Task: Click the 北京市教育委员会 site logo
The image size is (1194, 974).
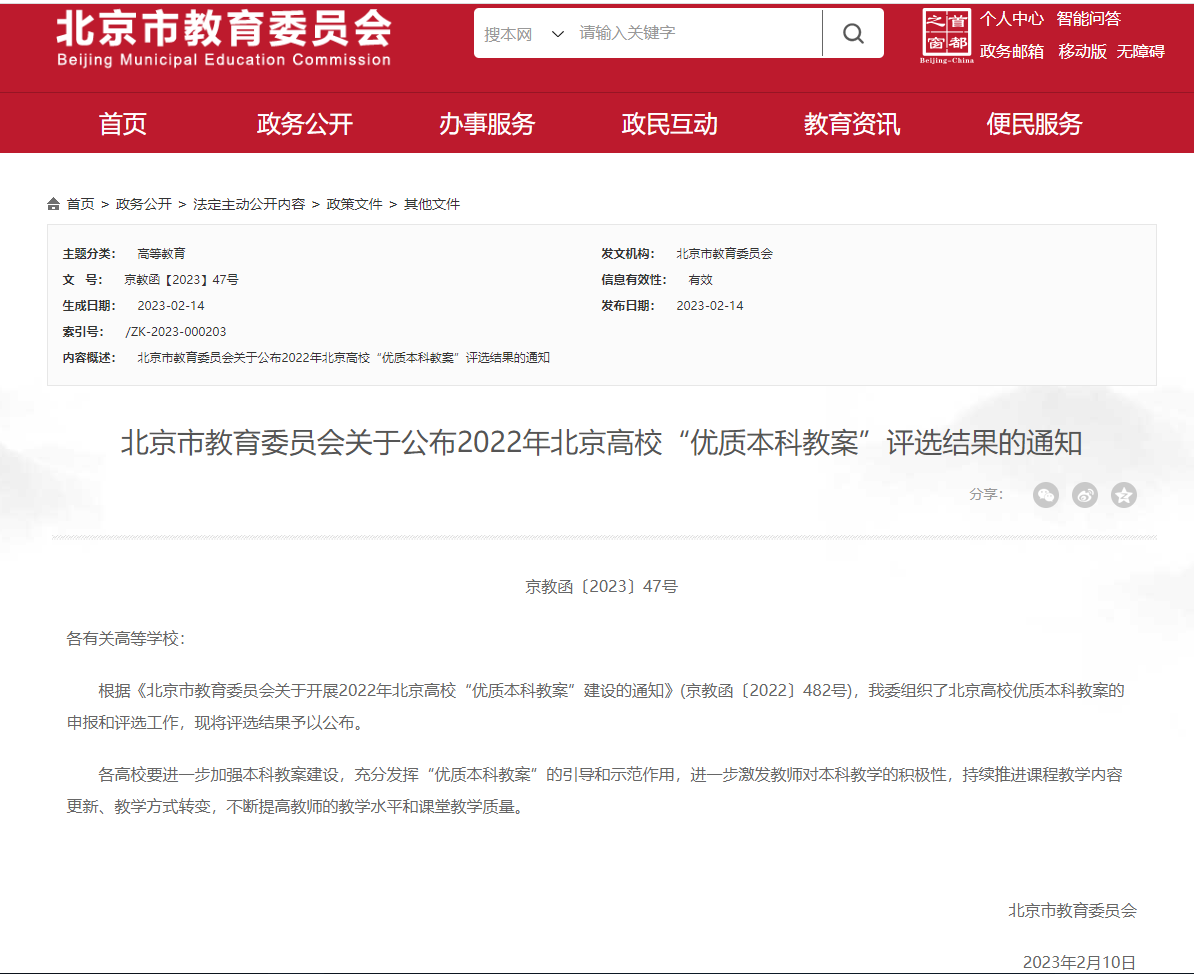Action: pyautogui.click(x=224, y=39)
